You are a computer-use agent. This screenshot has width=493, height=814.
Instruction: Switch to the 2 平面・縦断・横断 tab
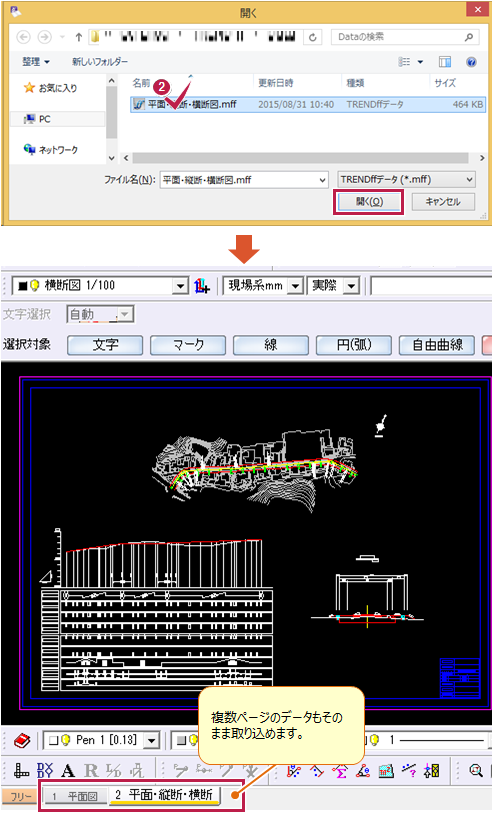point(164,795)
